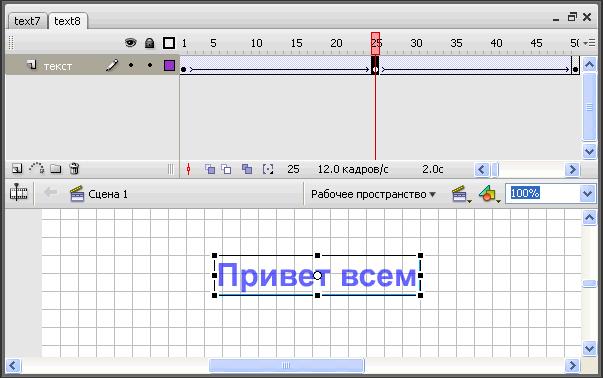Select the text8 document tab

[x=68, y=21]
